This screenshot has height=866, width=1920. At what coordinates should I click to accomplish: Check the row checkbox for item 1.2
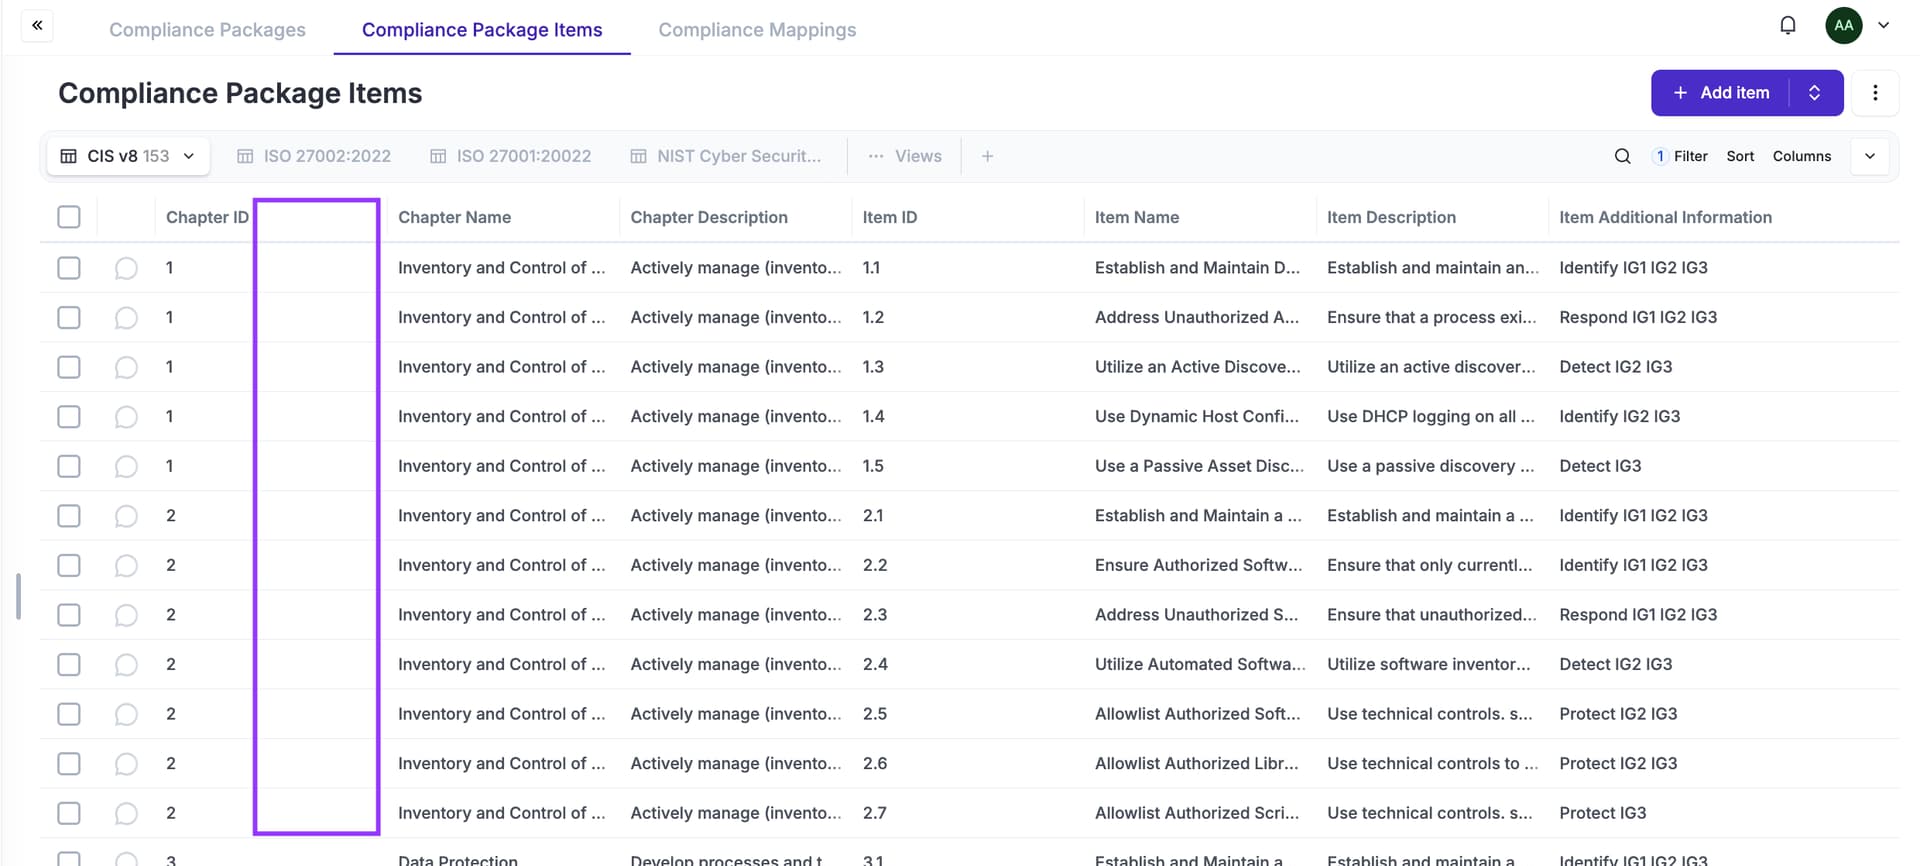pos(69,318)
